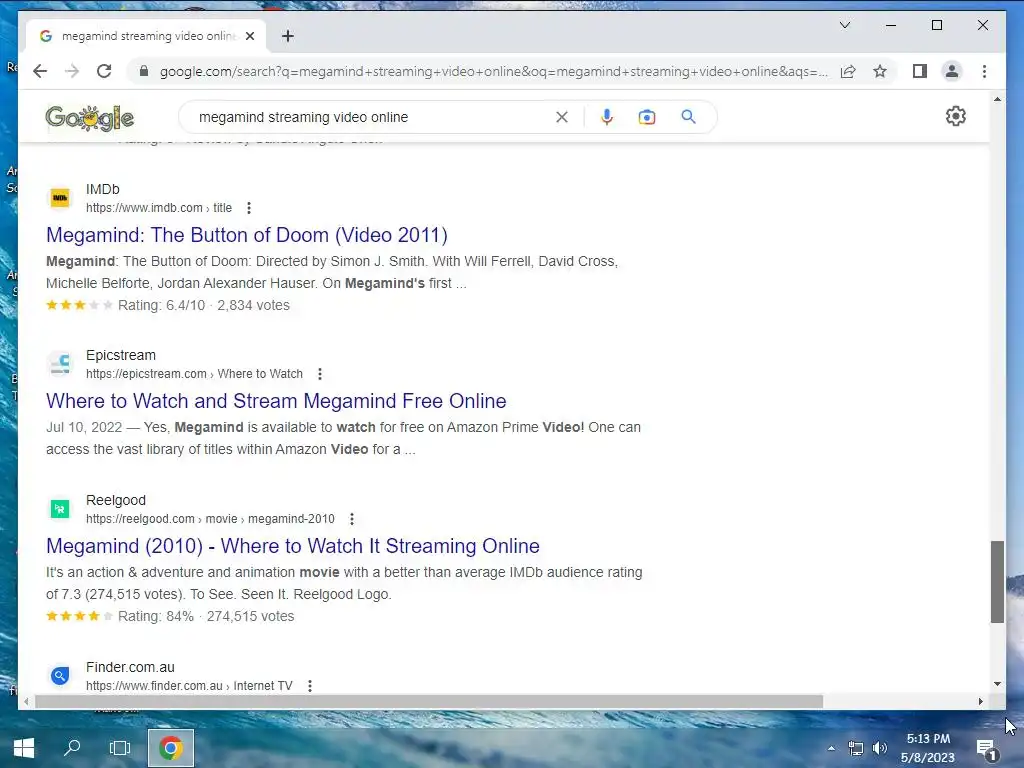Clear the search box text
The width and height of the screenshot is (1024, 768).
point(562,117)
